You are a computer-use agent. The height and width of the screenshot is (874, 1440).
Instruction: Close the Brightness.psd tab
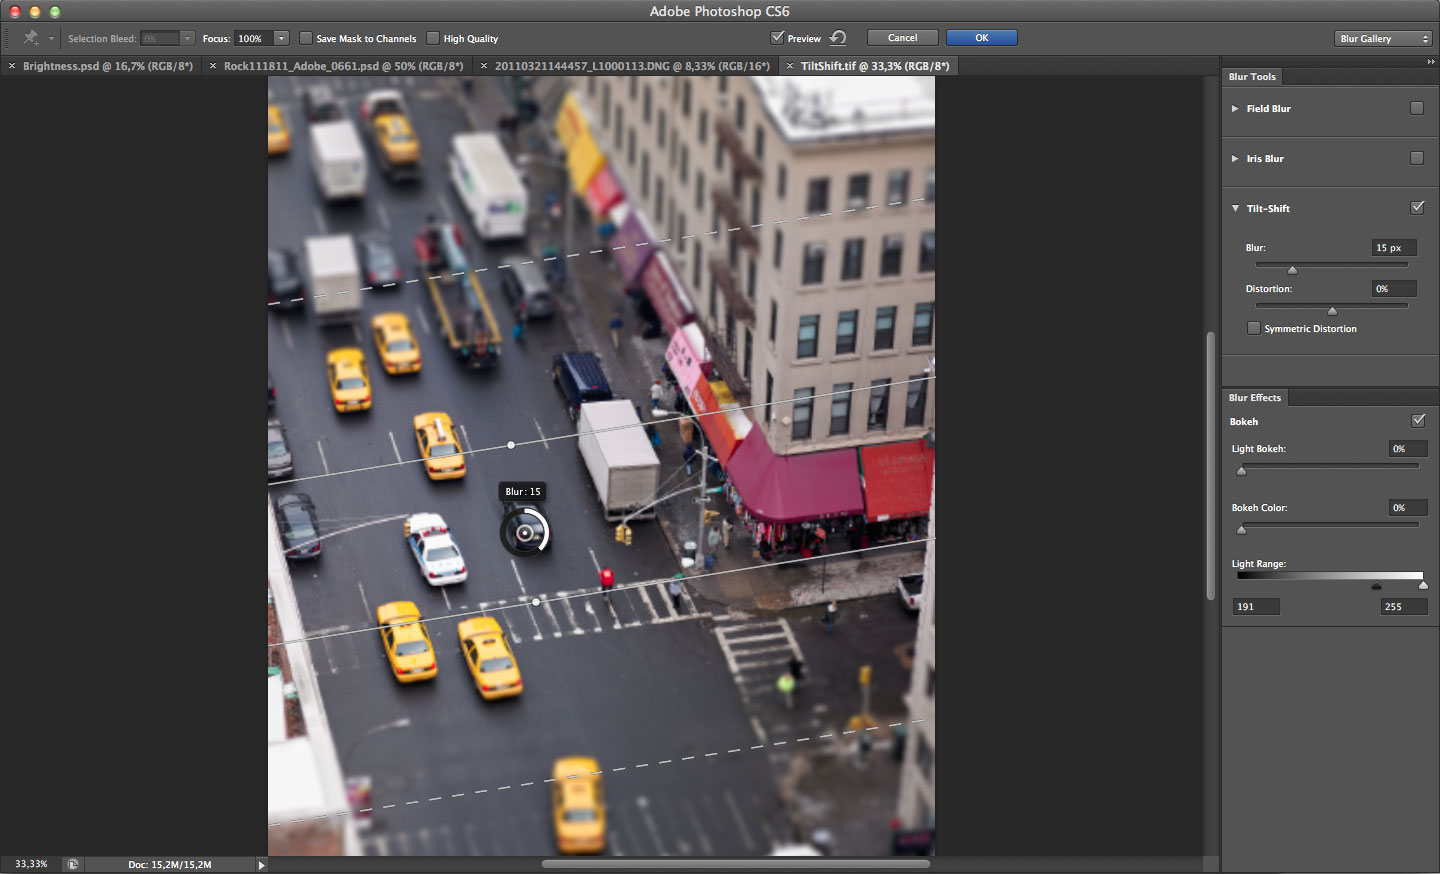pos(12,66)
